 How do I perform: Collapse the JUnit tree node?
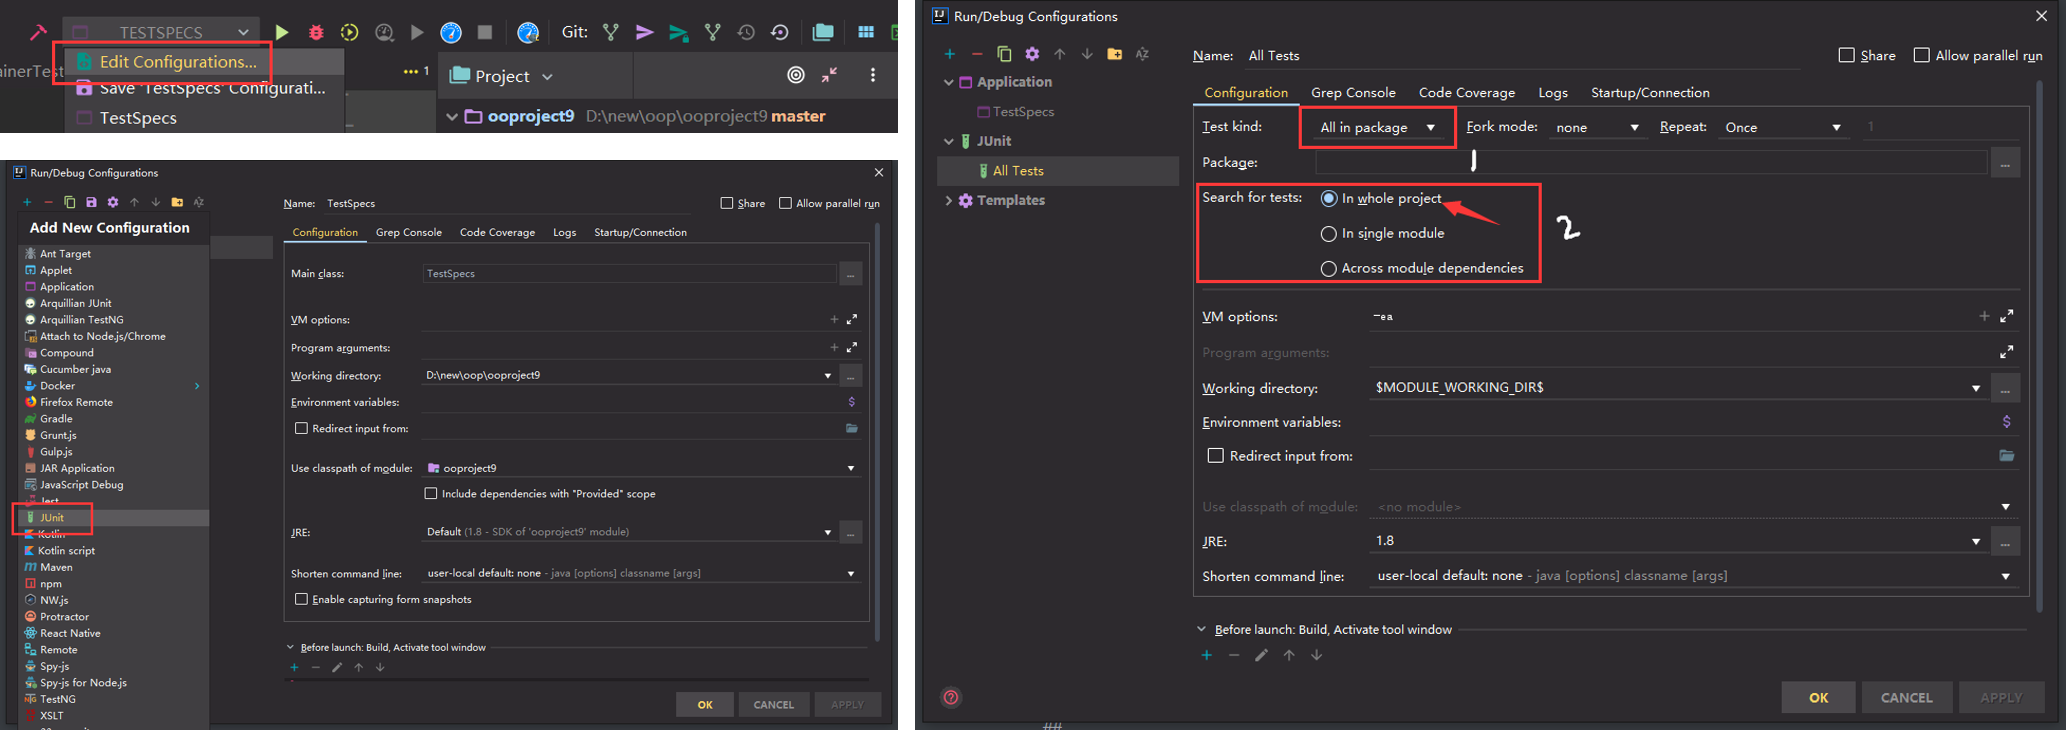949,141
